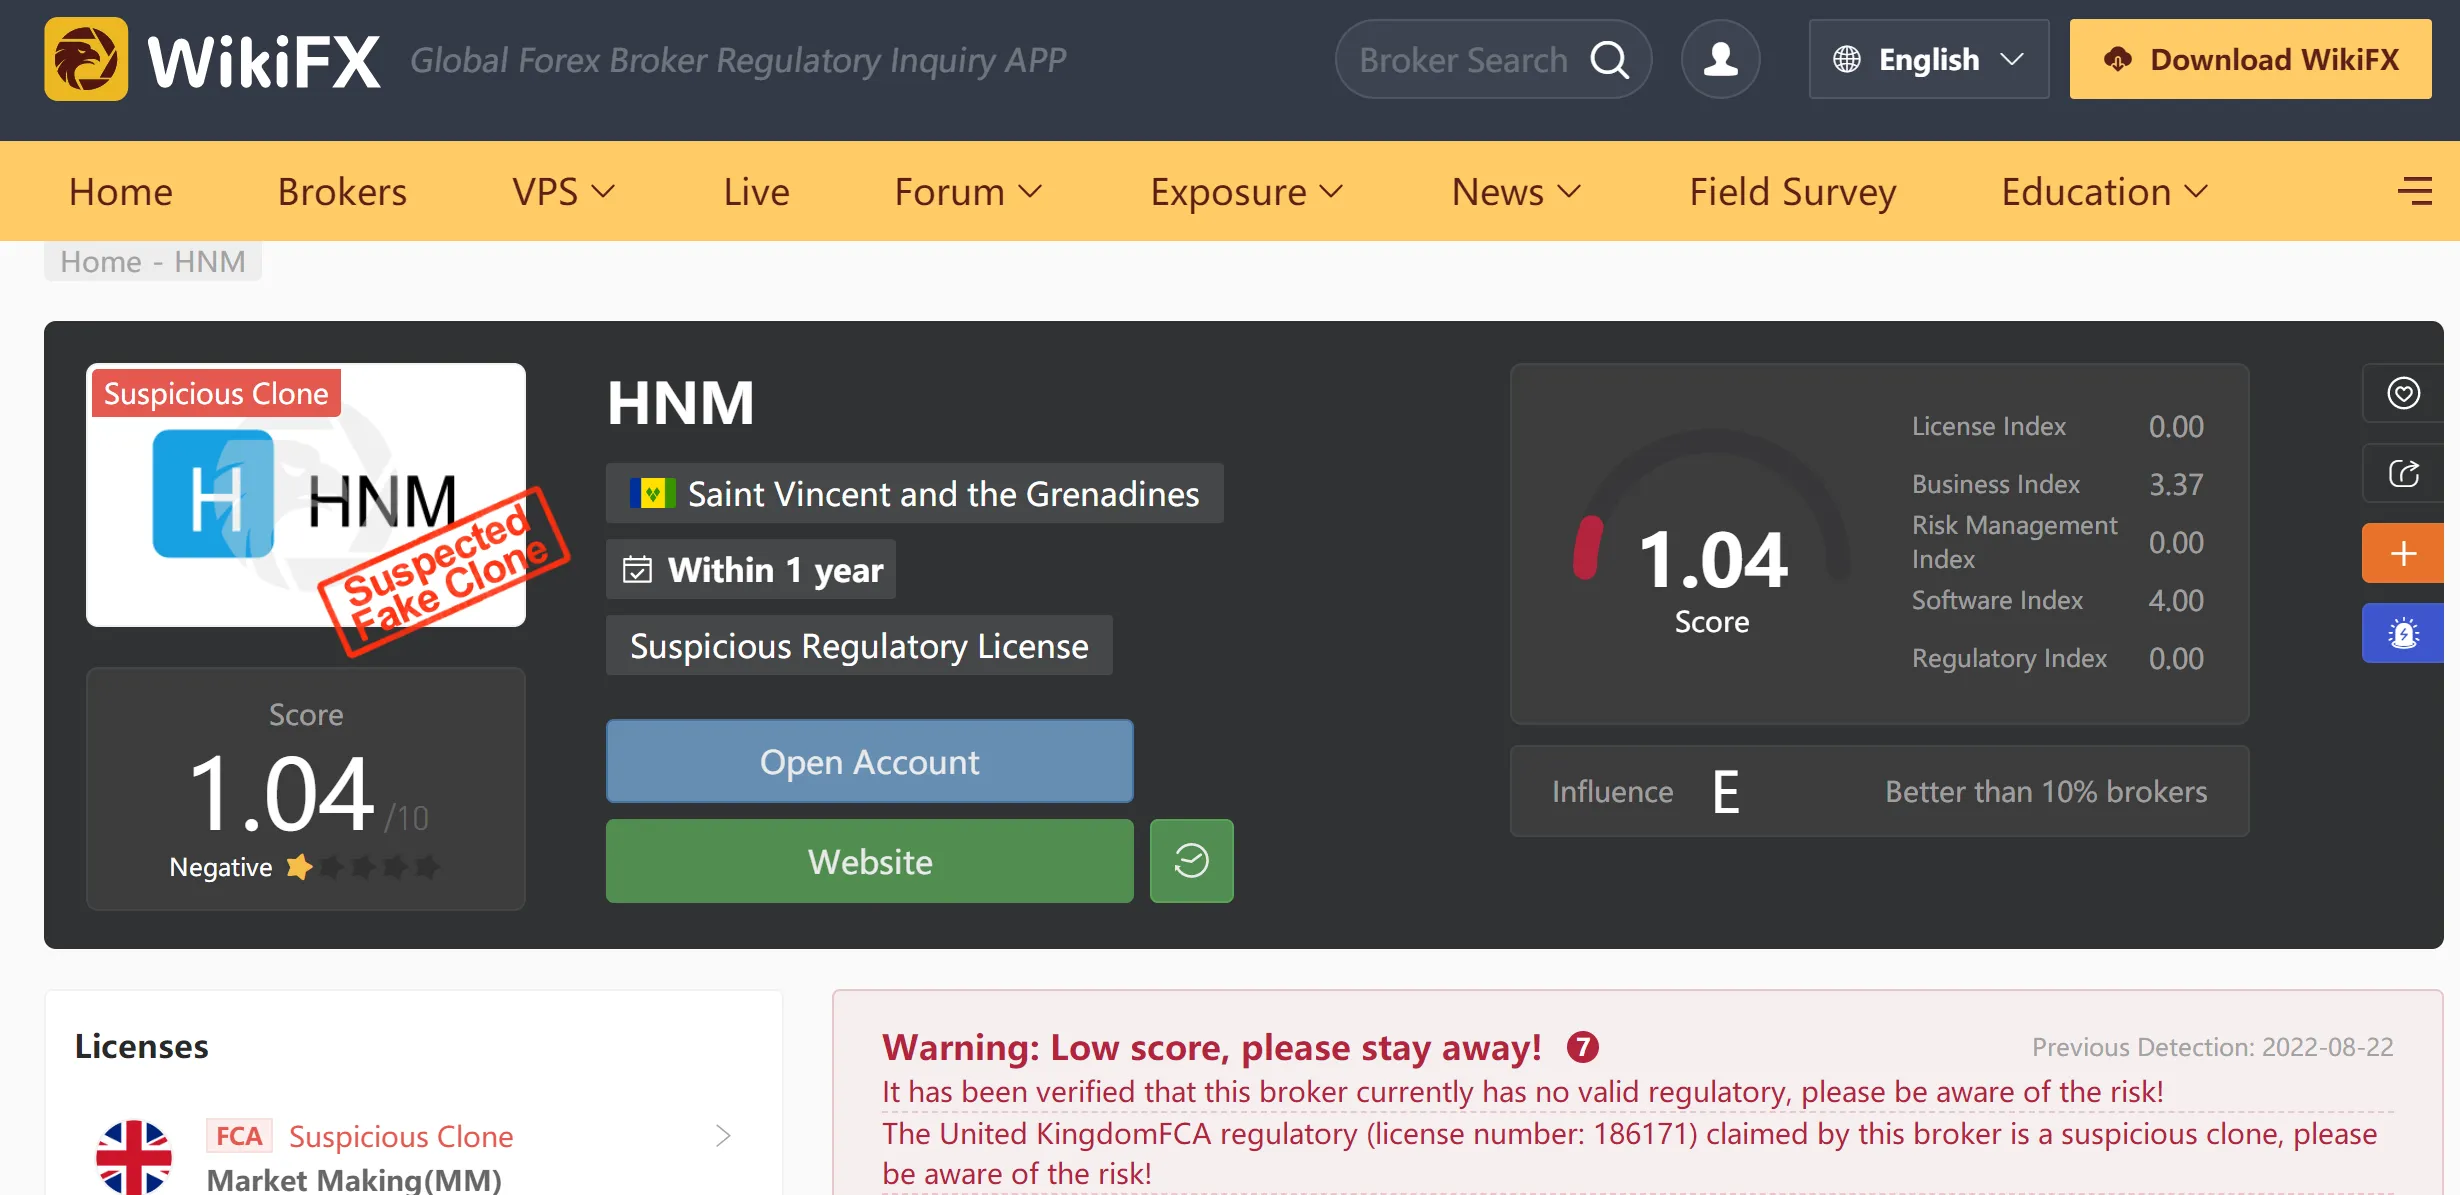Click the Warning low score heading
Image resolution: width=2460 pixels, height=1195 pixels.
[1211, 1047]
